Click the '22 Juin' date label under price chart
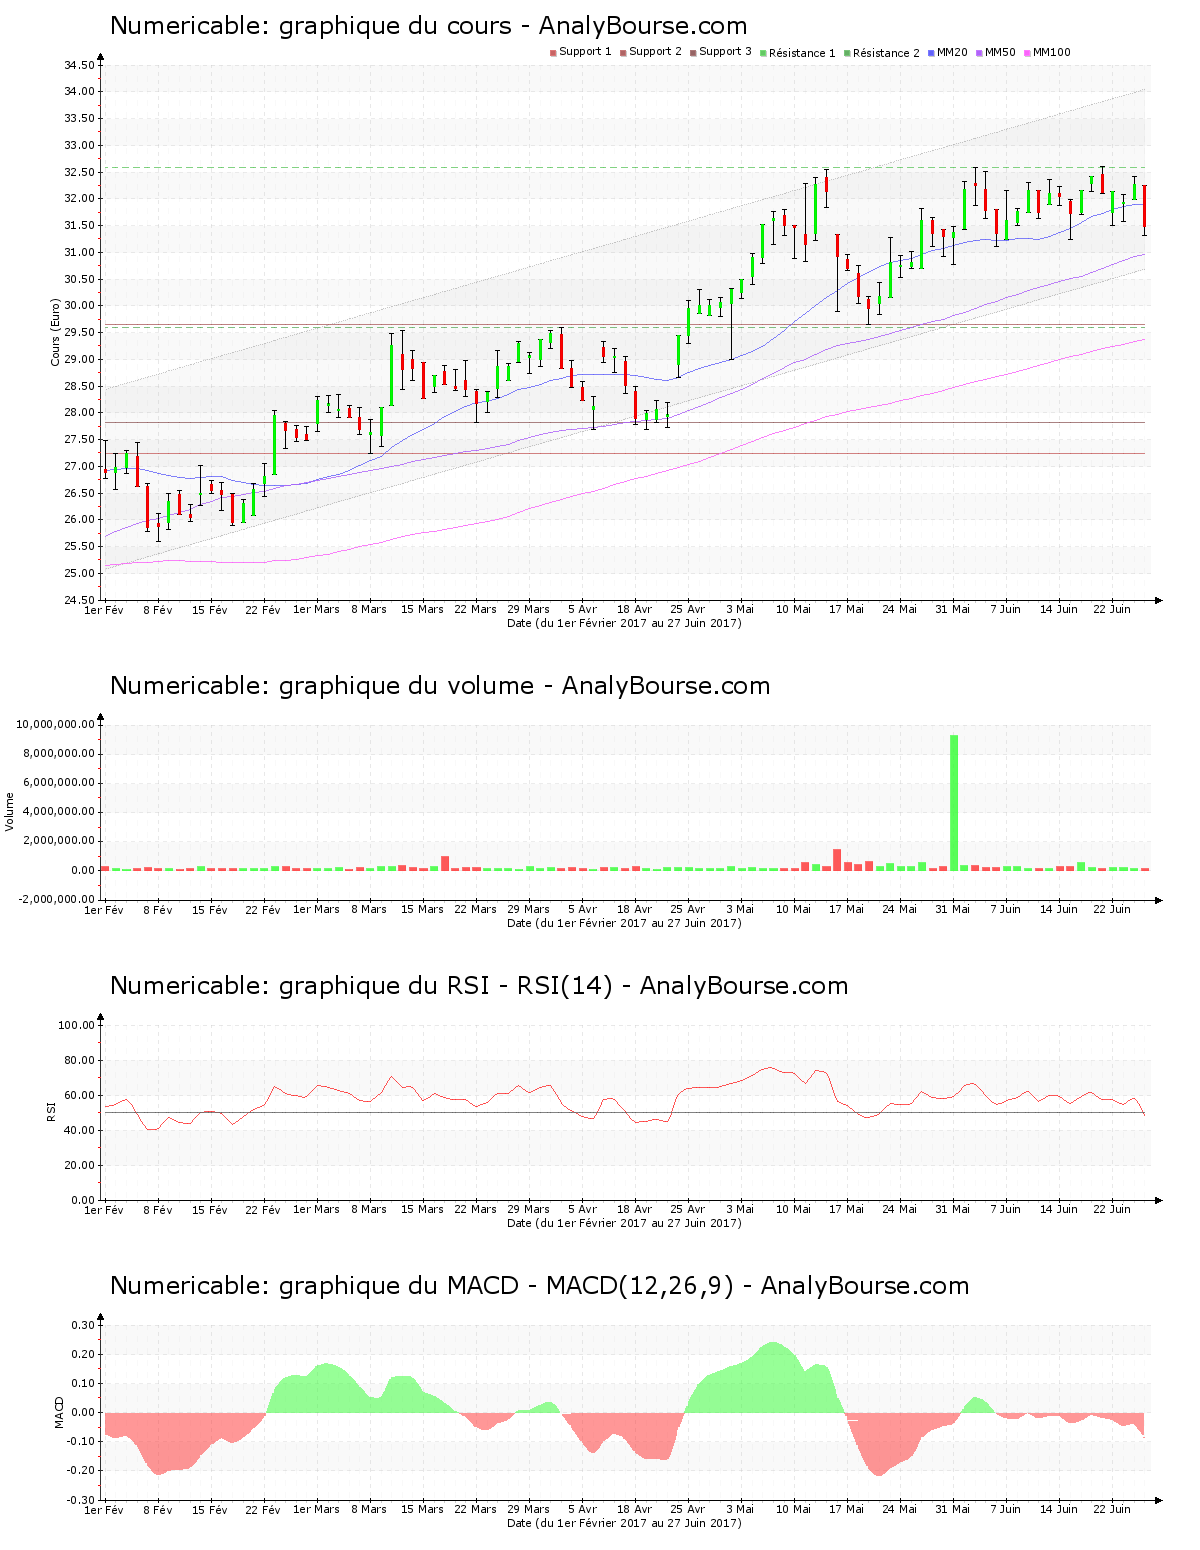Image resolution: width=1200 pixels, height=1550 pixels. tap(1112, 609)
